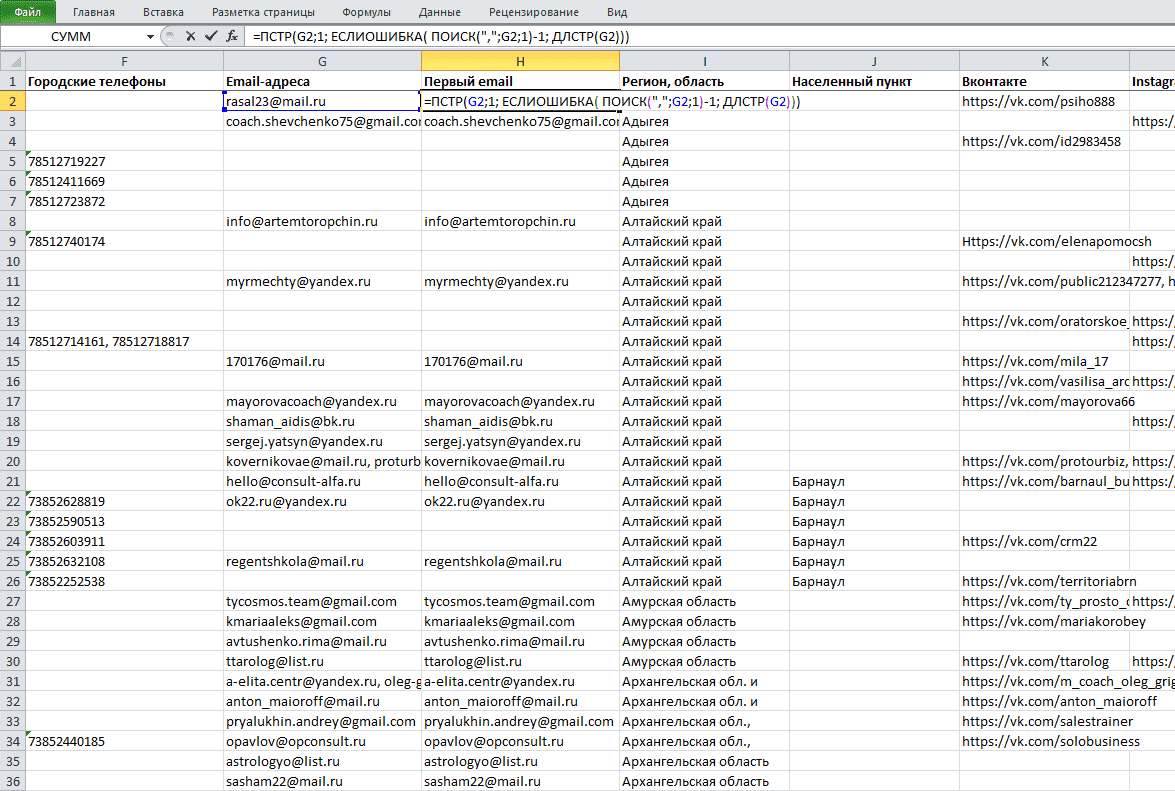Select column G header

[322, 61]
